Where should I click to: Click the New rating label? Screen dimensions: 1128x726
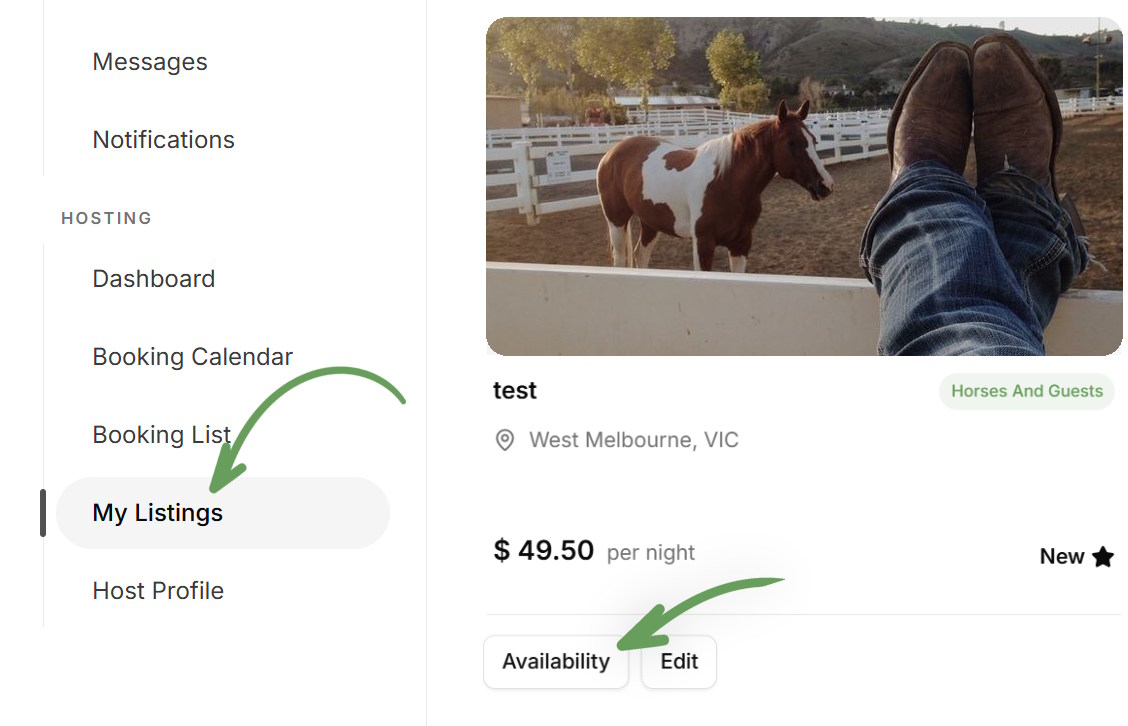point(1062,556)
